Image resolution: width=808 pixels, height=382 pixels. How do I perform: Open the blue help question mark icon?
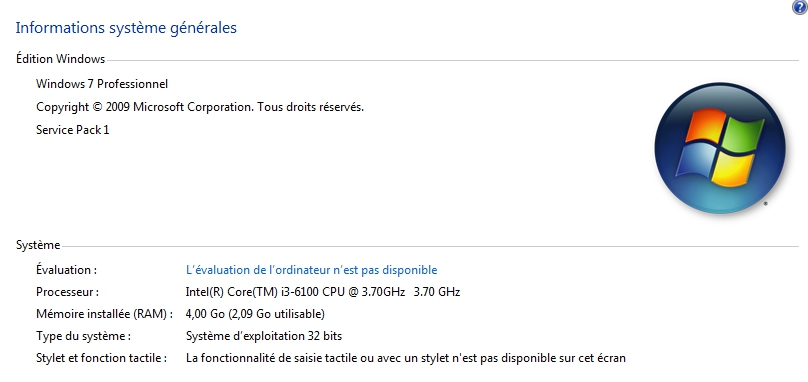pyautogui.click(x=800, y=7)
